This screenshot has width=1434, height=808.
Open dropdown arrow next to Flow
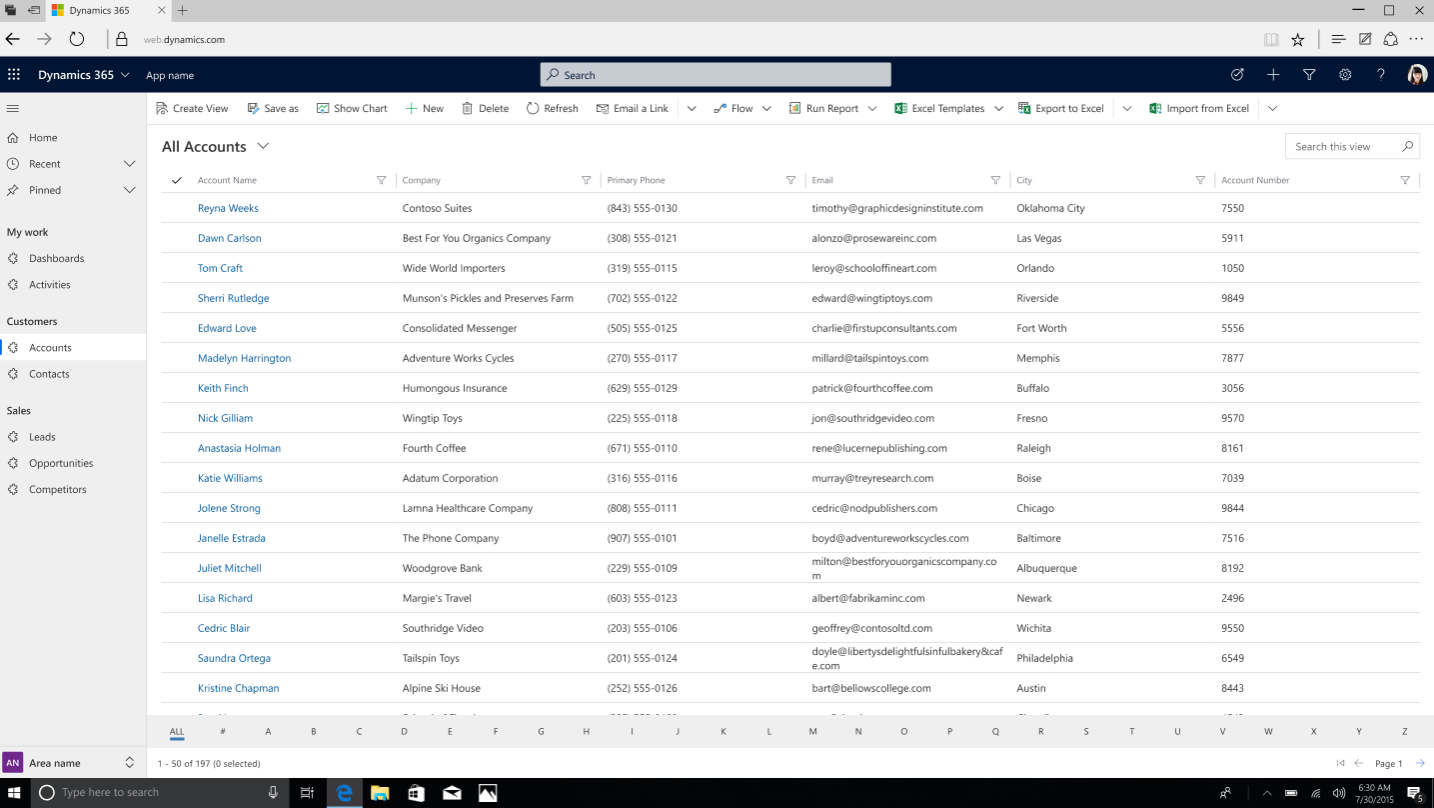click(x=767, y=108)
